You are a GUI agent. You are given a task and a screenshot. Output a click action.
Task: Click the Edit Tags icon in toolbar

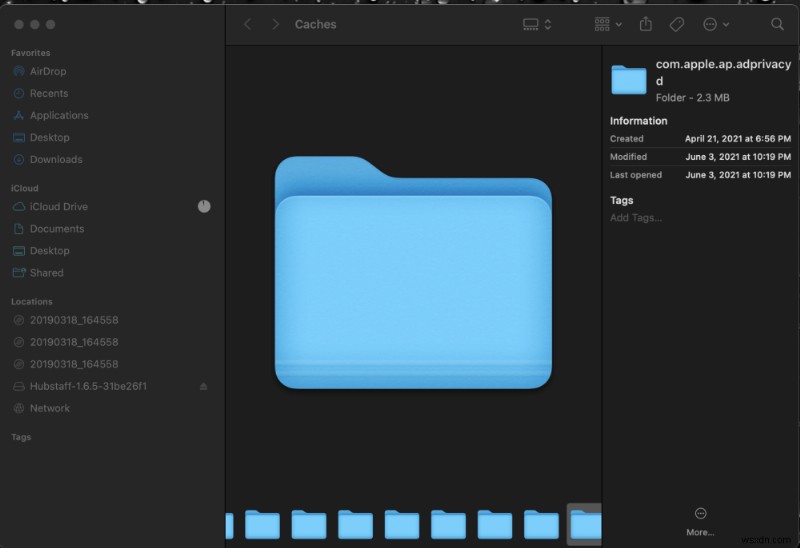(676, 24)
